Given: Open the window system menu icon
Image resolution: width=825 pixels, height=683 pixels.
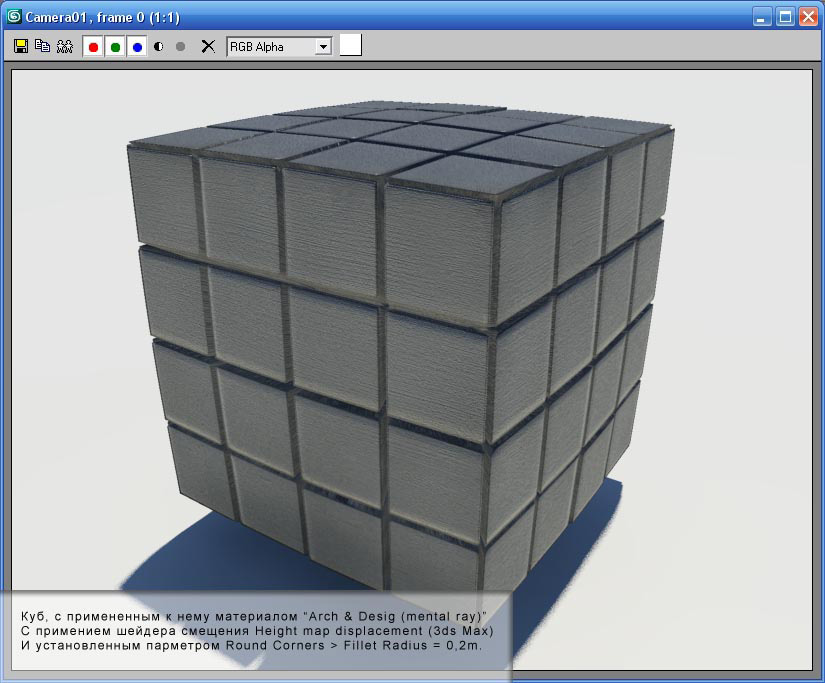Looking at the screenshot, I should 14,16.
